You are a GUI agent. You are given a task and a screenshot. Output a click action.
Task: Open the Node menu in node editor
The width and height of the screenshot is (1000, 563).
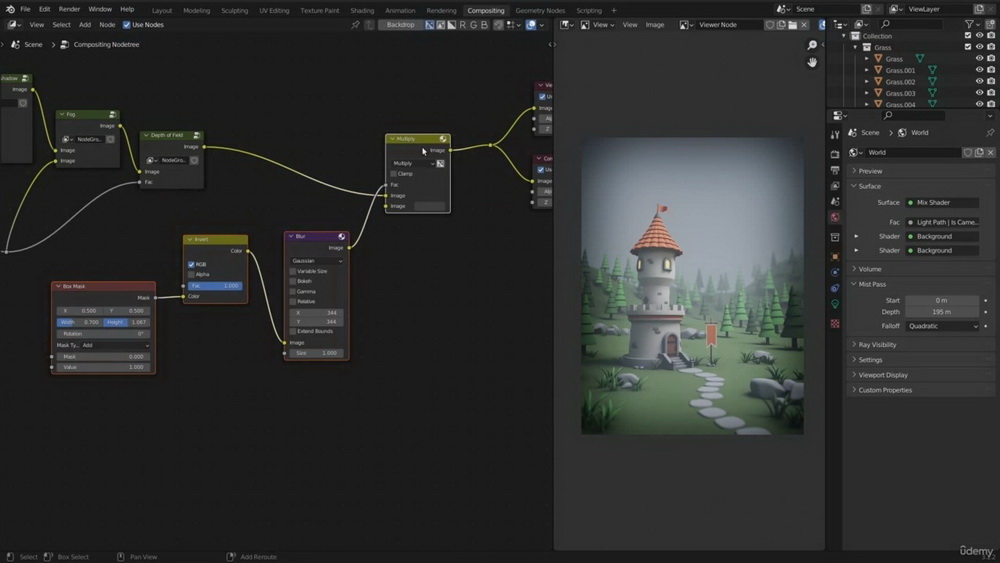[107, 25]
